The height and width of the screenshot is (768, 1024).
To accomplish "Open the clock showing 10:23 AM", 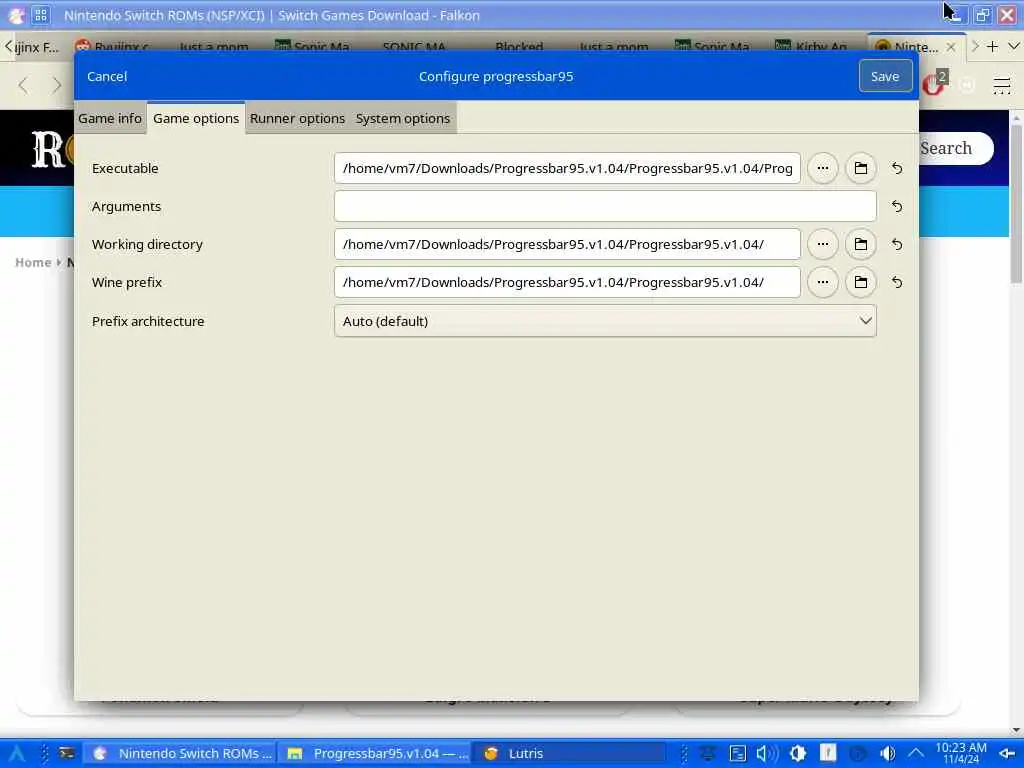I will [x=961, y=753].
